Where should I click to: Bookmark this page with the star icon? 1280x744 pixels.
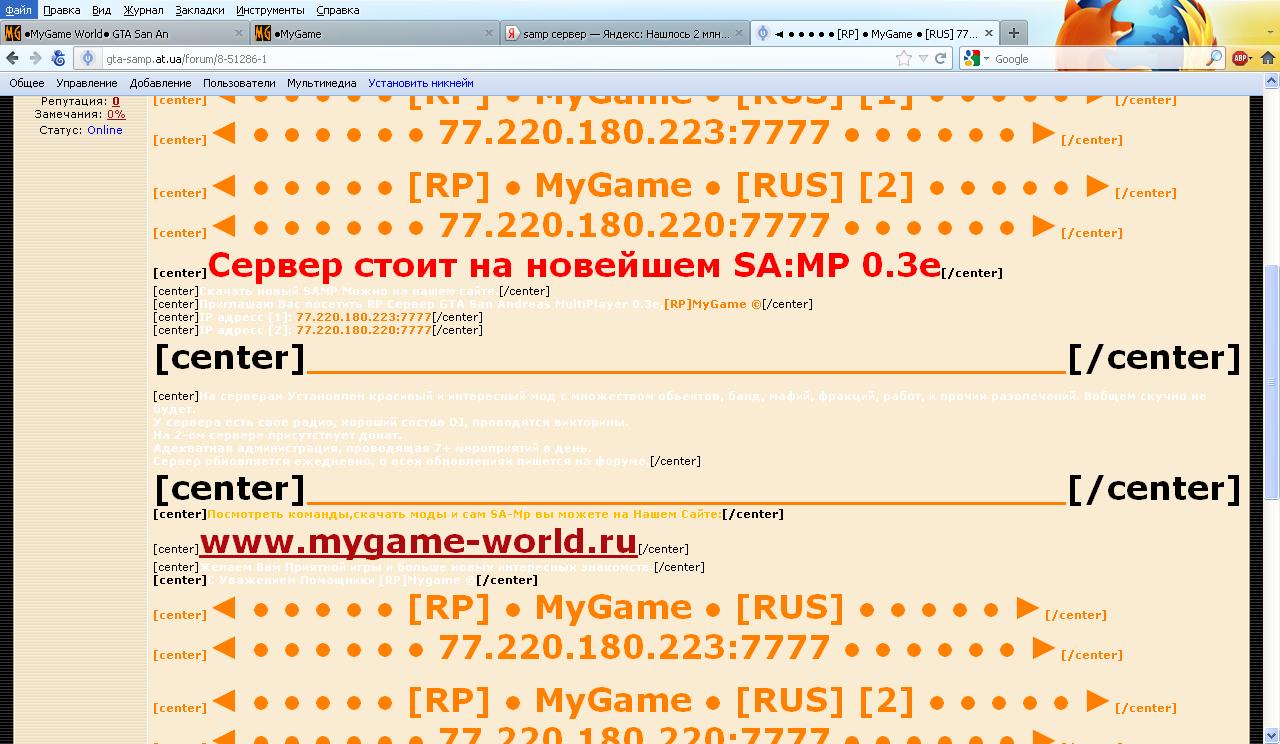pos(904,58)
